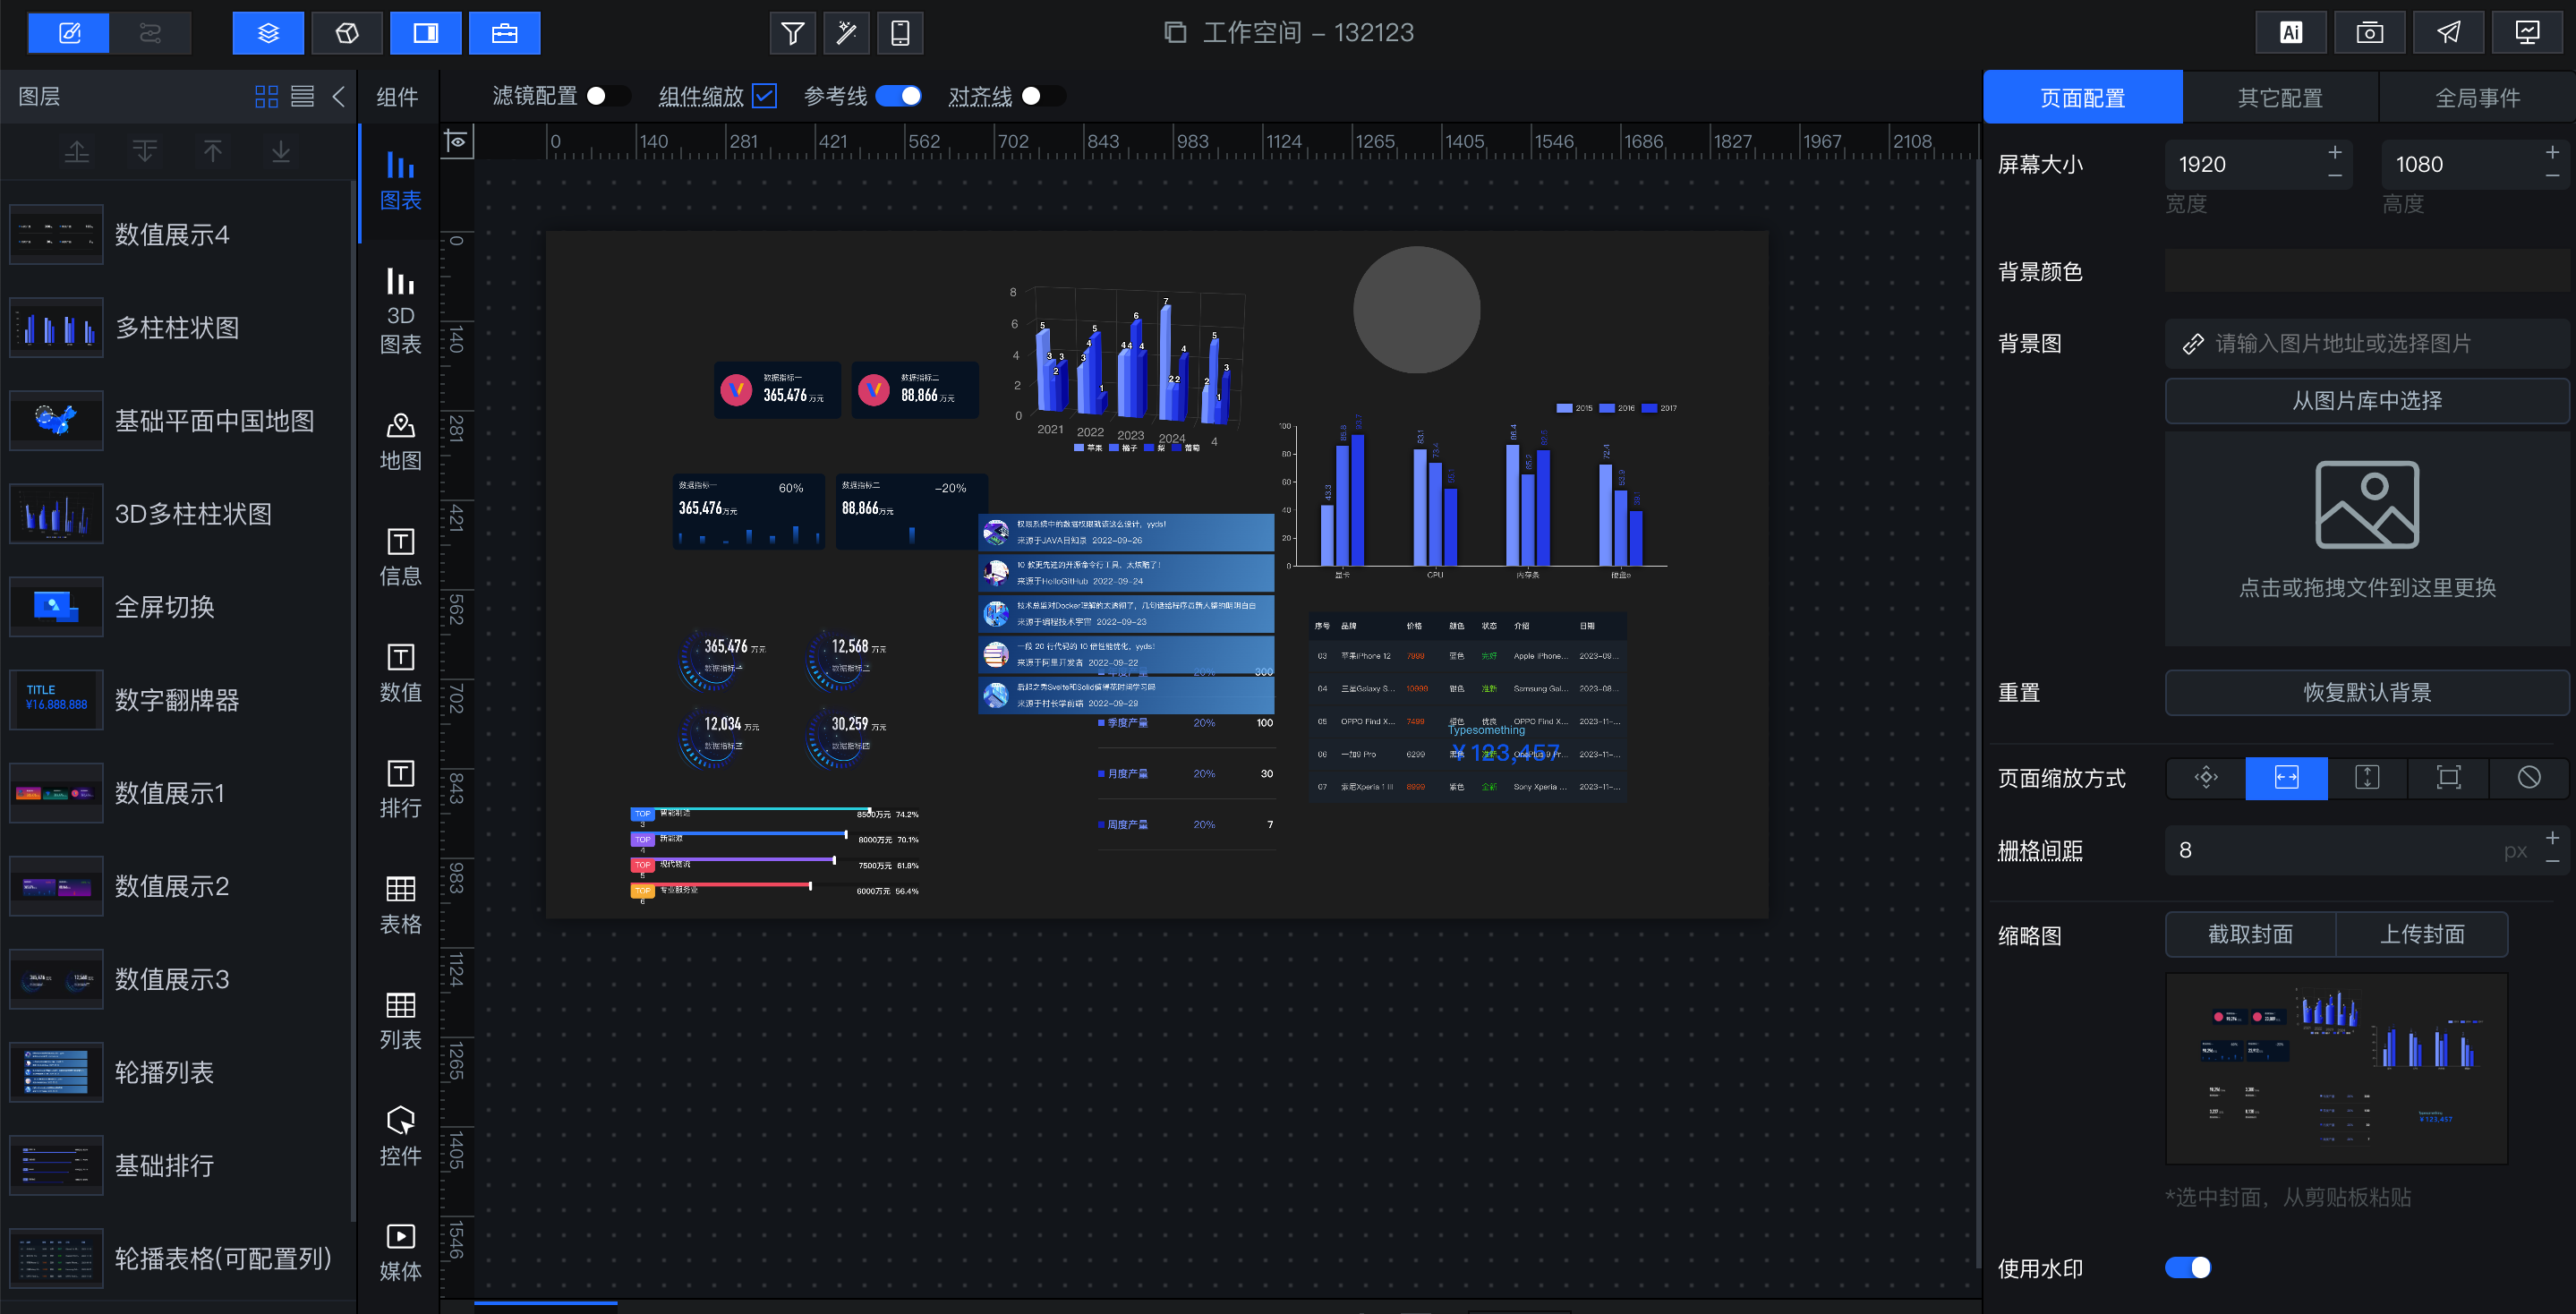Click the filter funnel icon

click(x=792, y=33)
